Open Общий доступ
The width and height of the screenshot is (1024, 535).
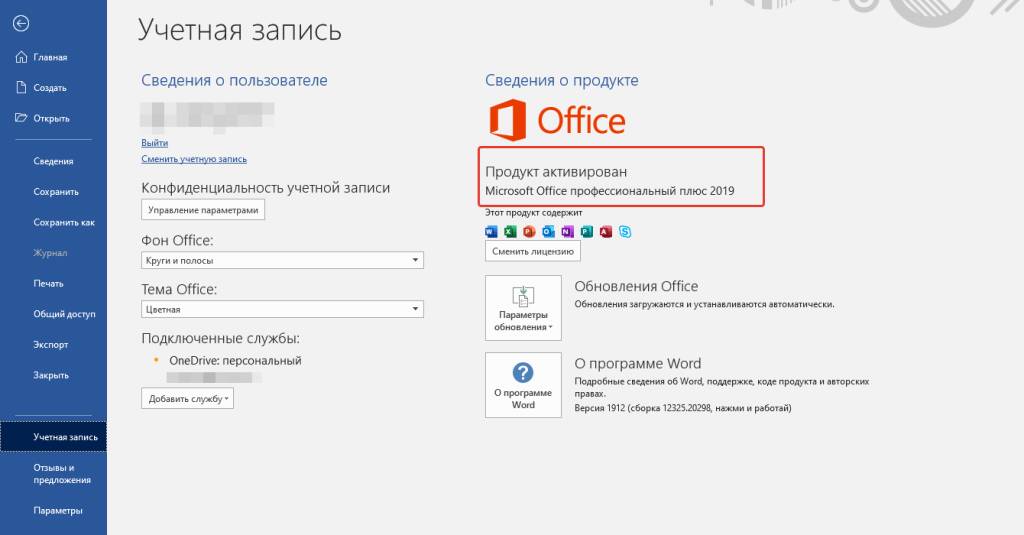[53, 314]
